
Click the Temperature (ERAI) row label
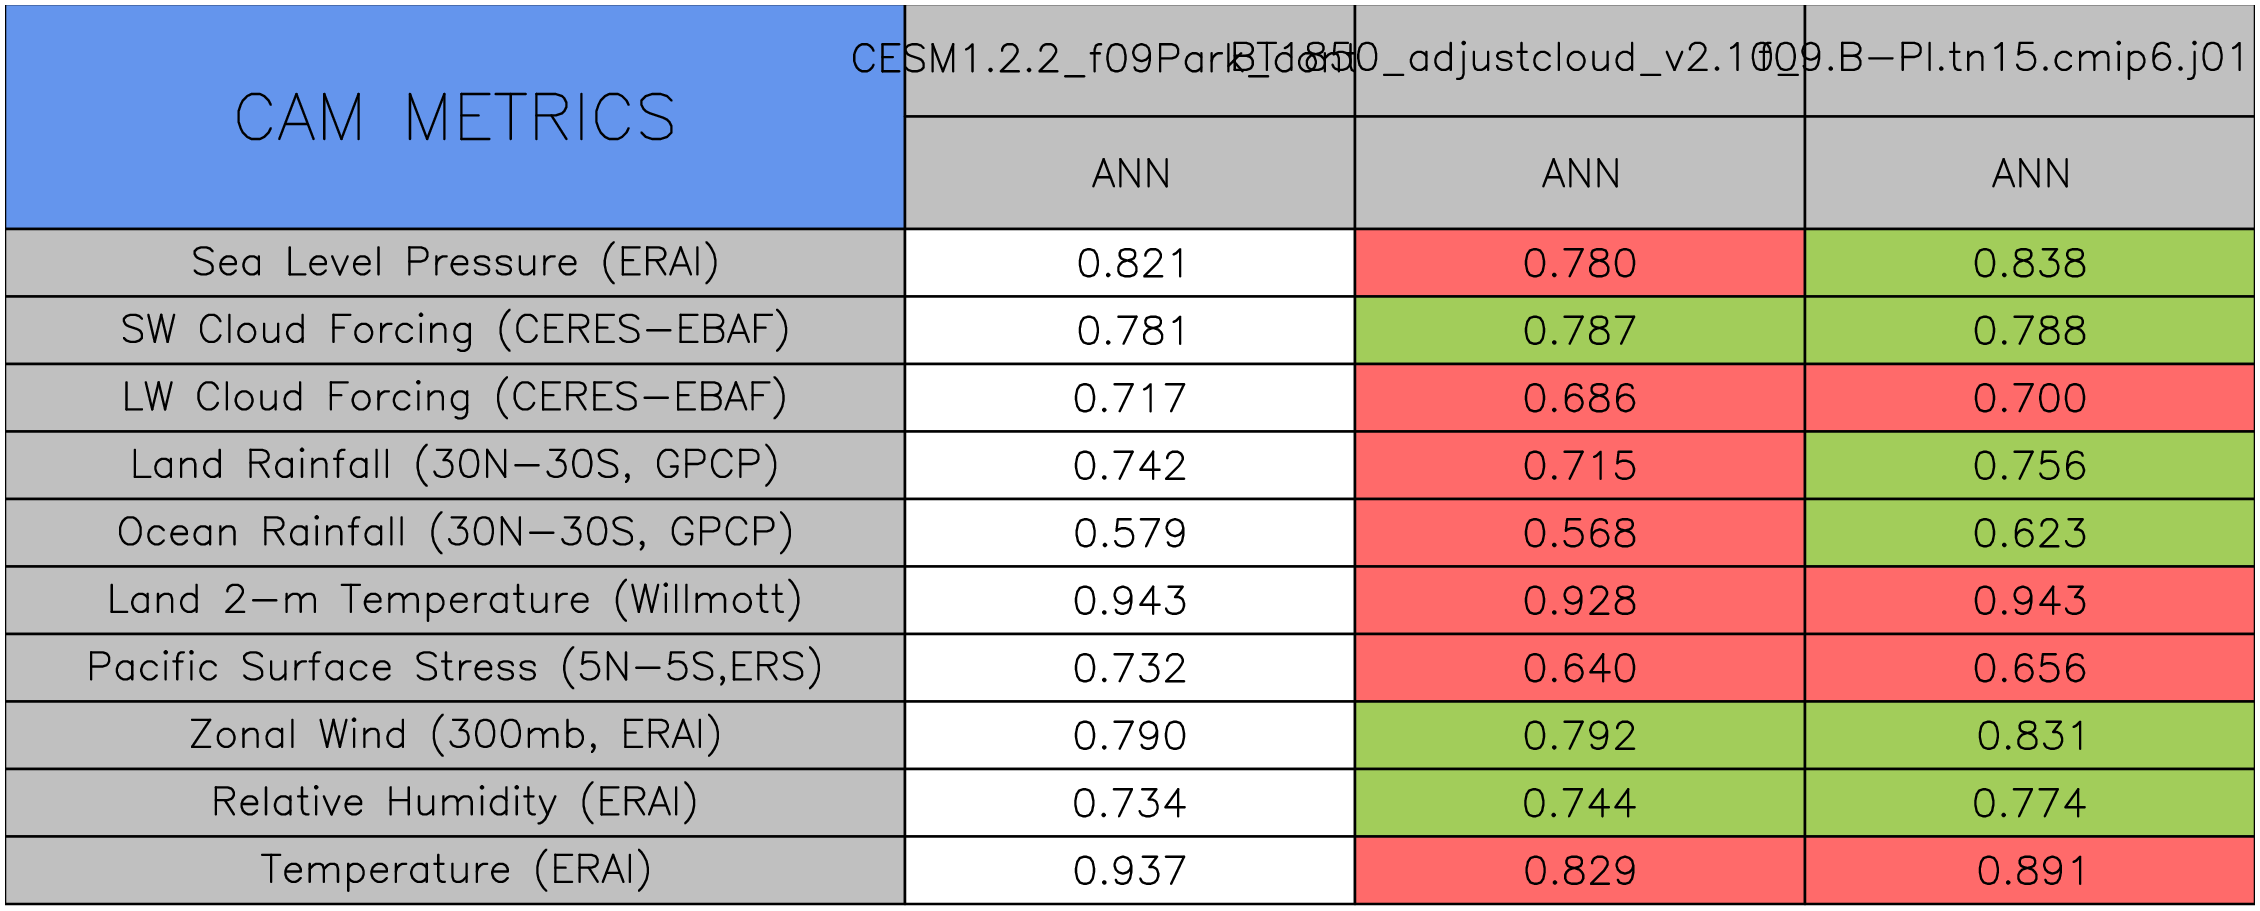[455, 870]
